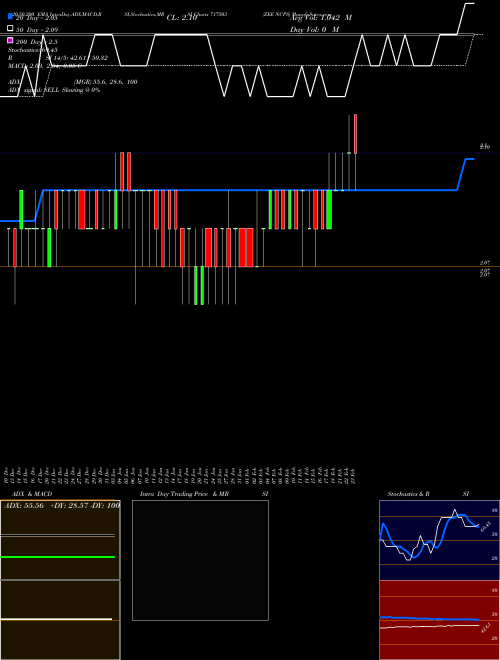Click the magenta 200 Day EMA legend square

click(x=11, y=40)
